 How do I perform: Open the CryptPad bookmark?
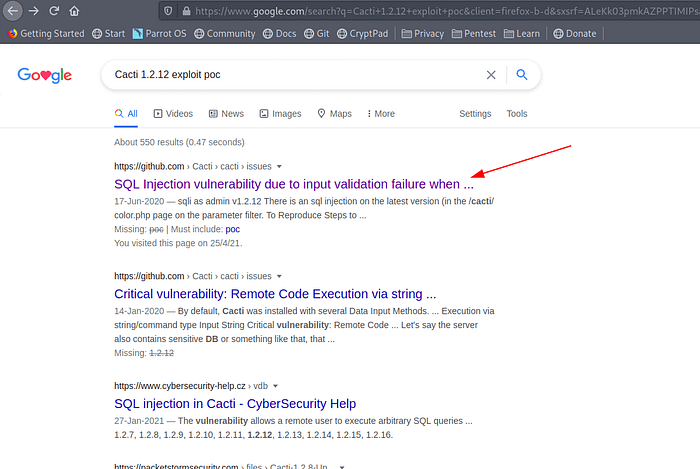coord(362,33)
